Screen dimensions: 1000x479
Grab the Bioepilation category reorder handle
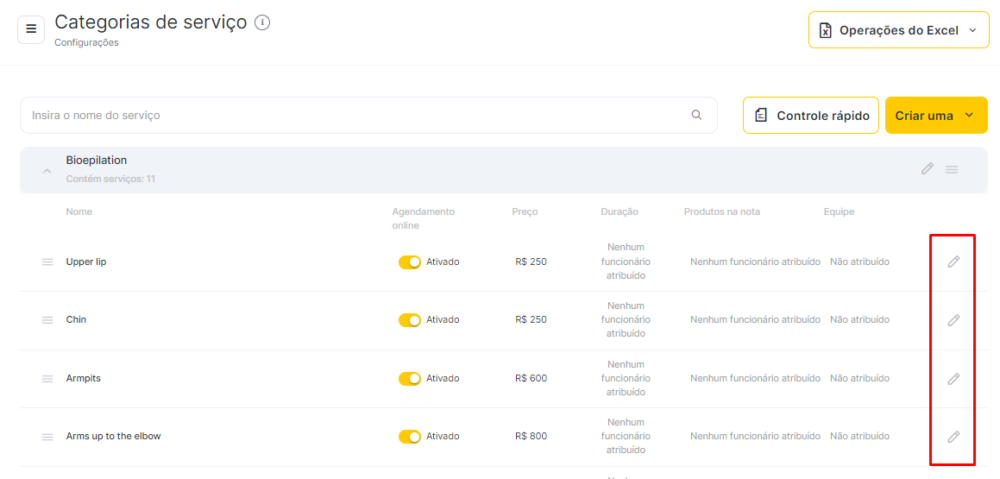[952, 170]
